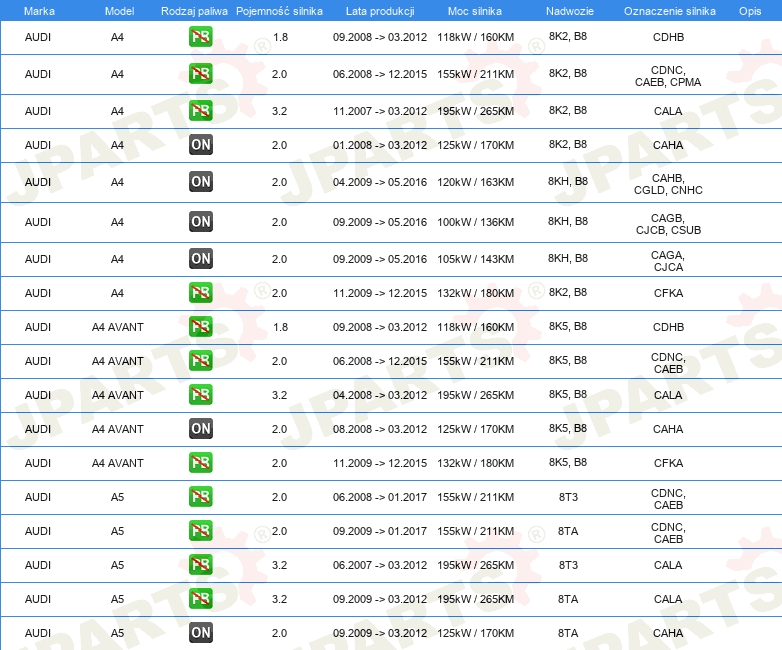Click the Nadwozie column header
The image size is (782, 650).
(570, 11)
